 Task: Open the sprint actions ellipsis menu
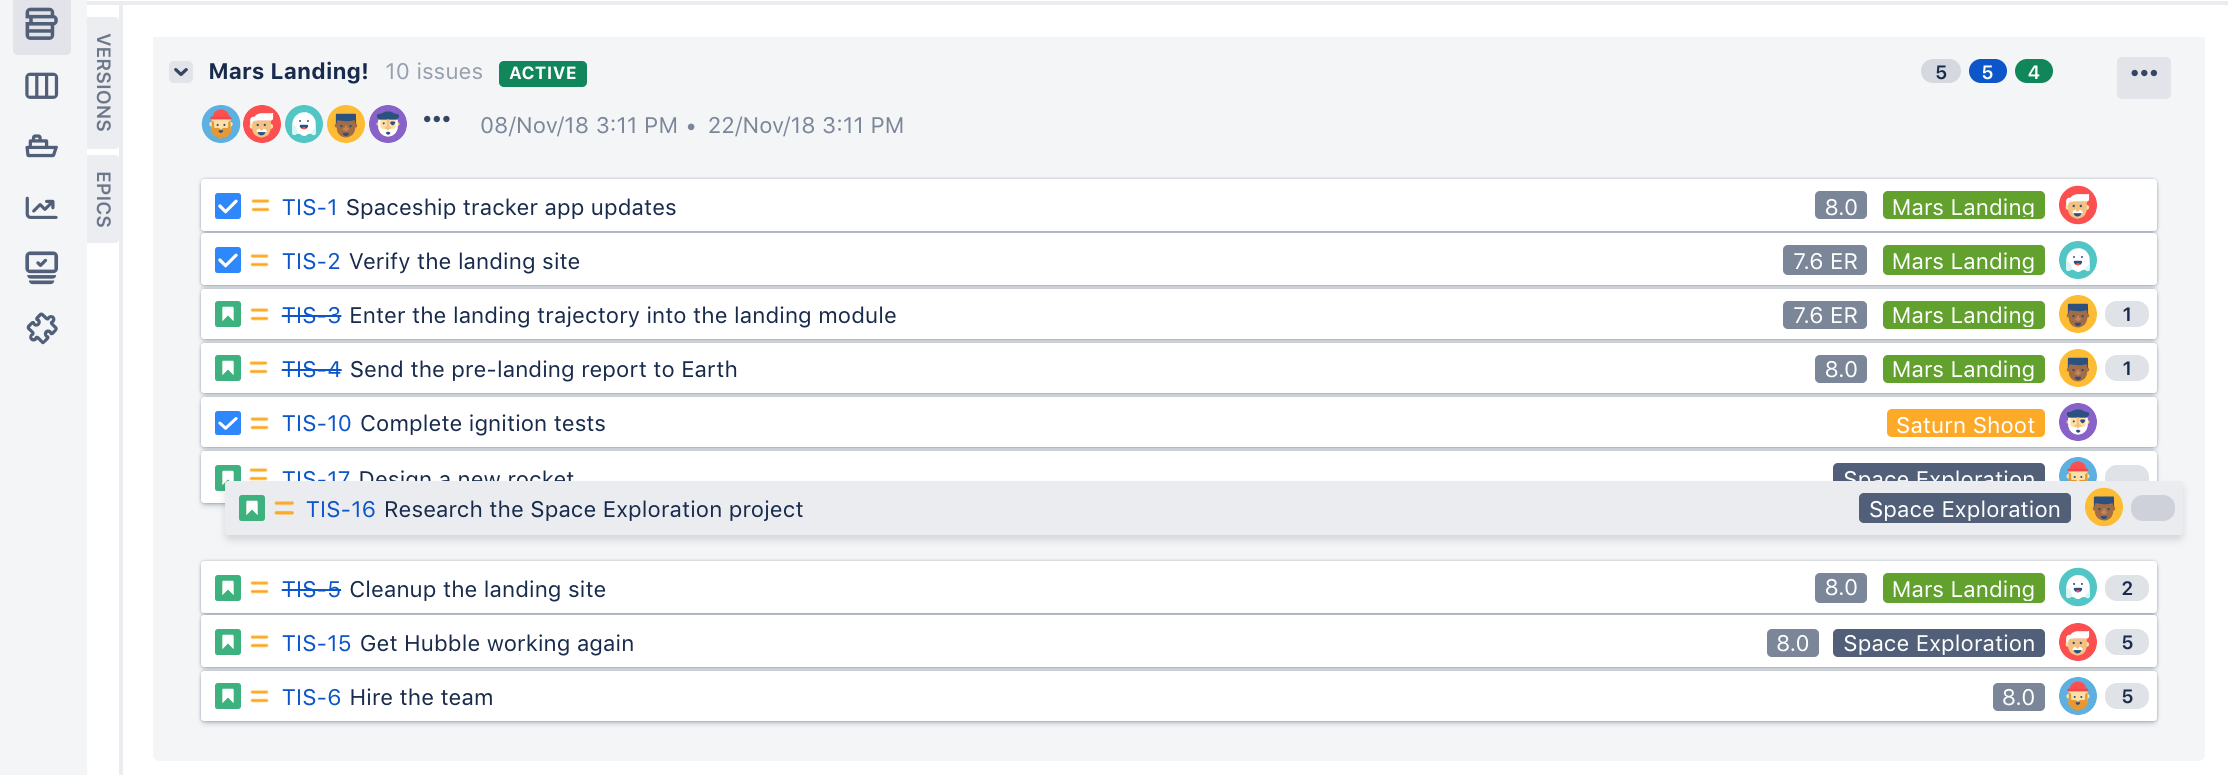2143,73
